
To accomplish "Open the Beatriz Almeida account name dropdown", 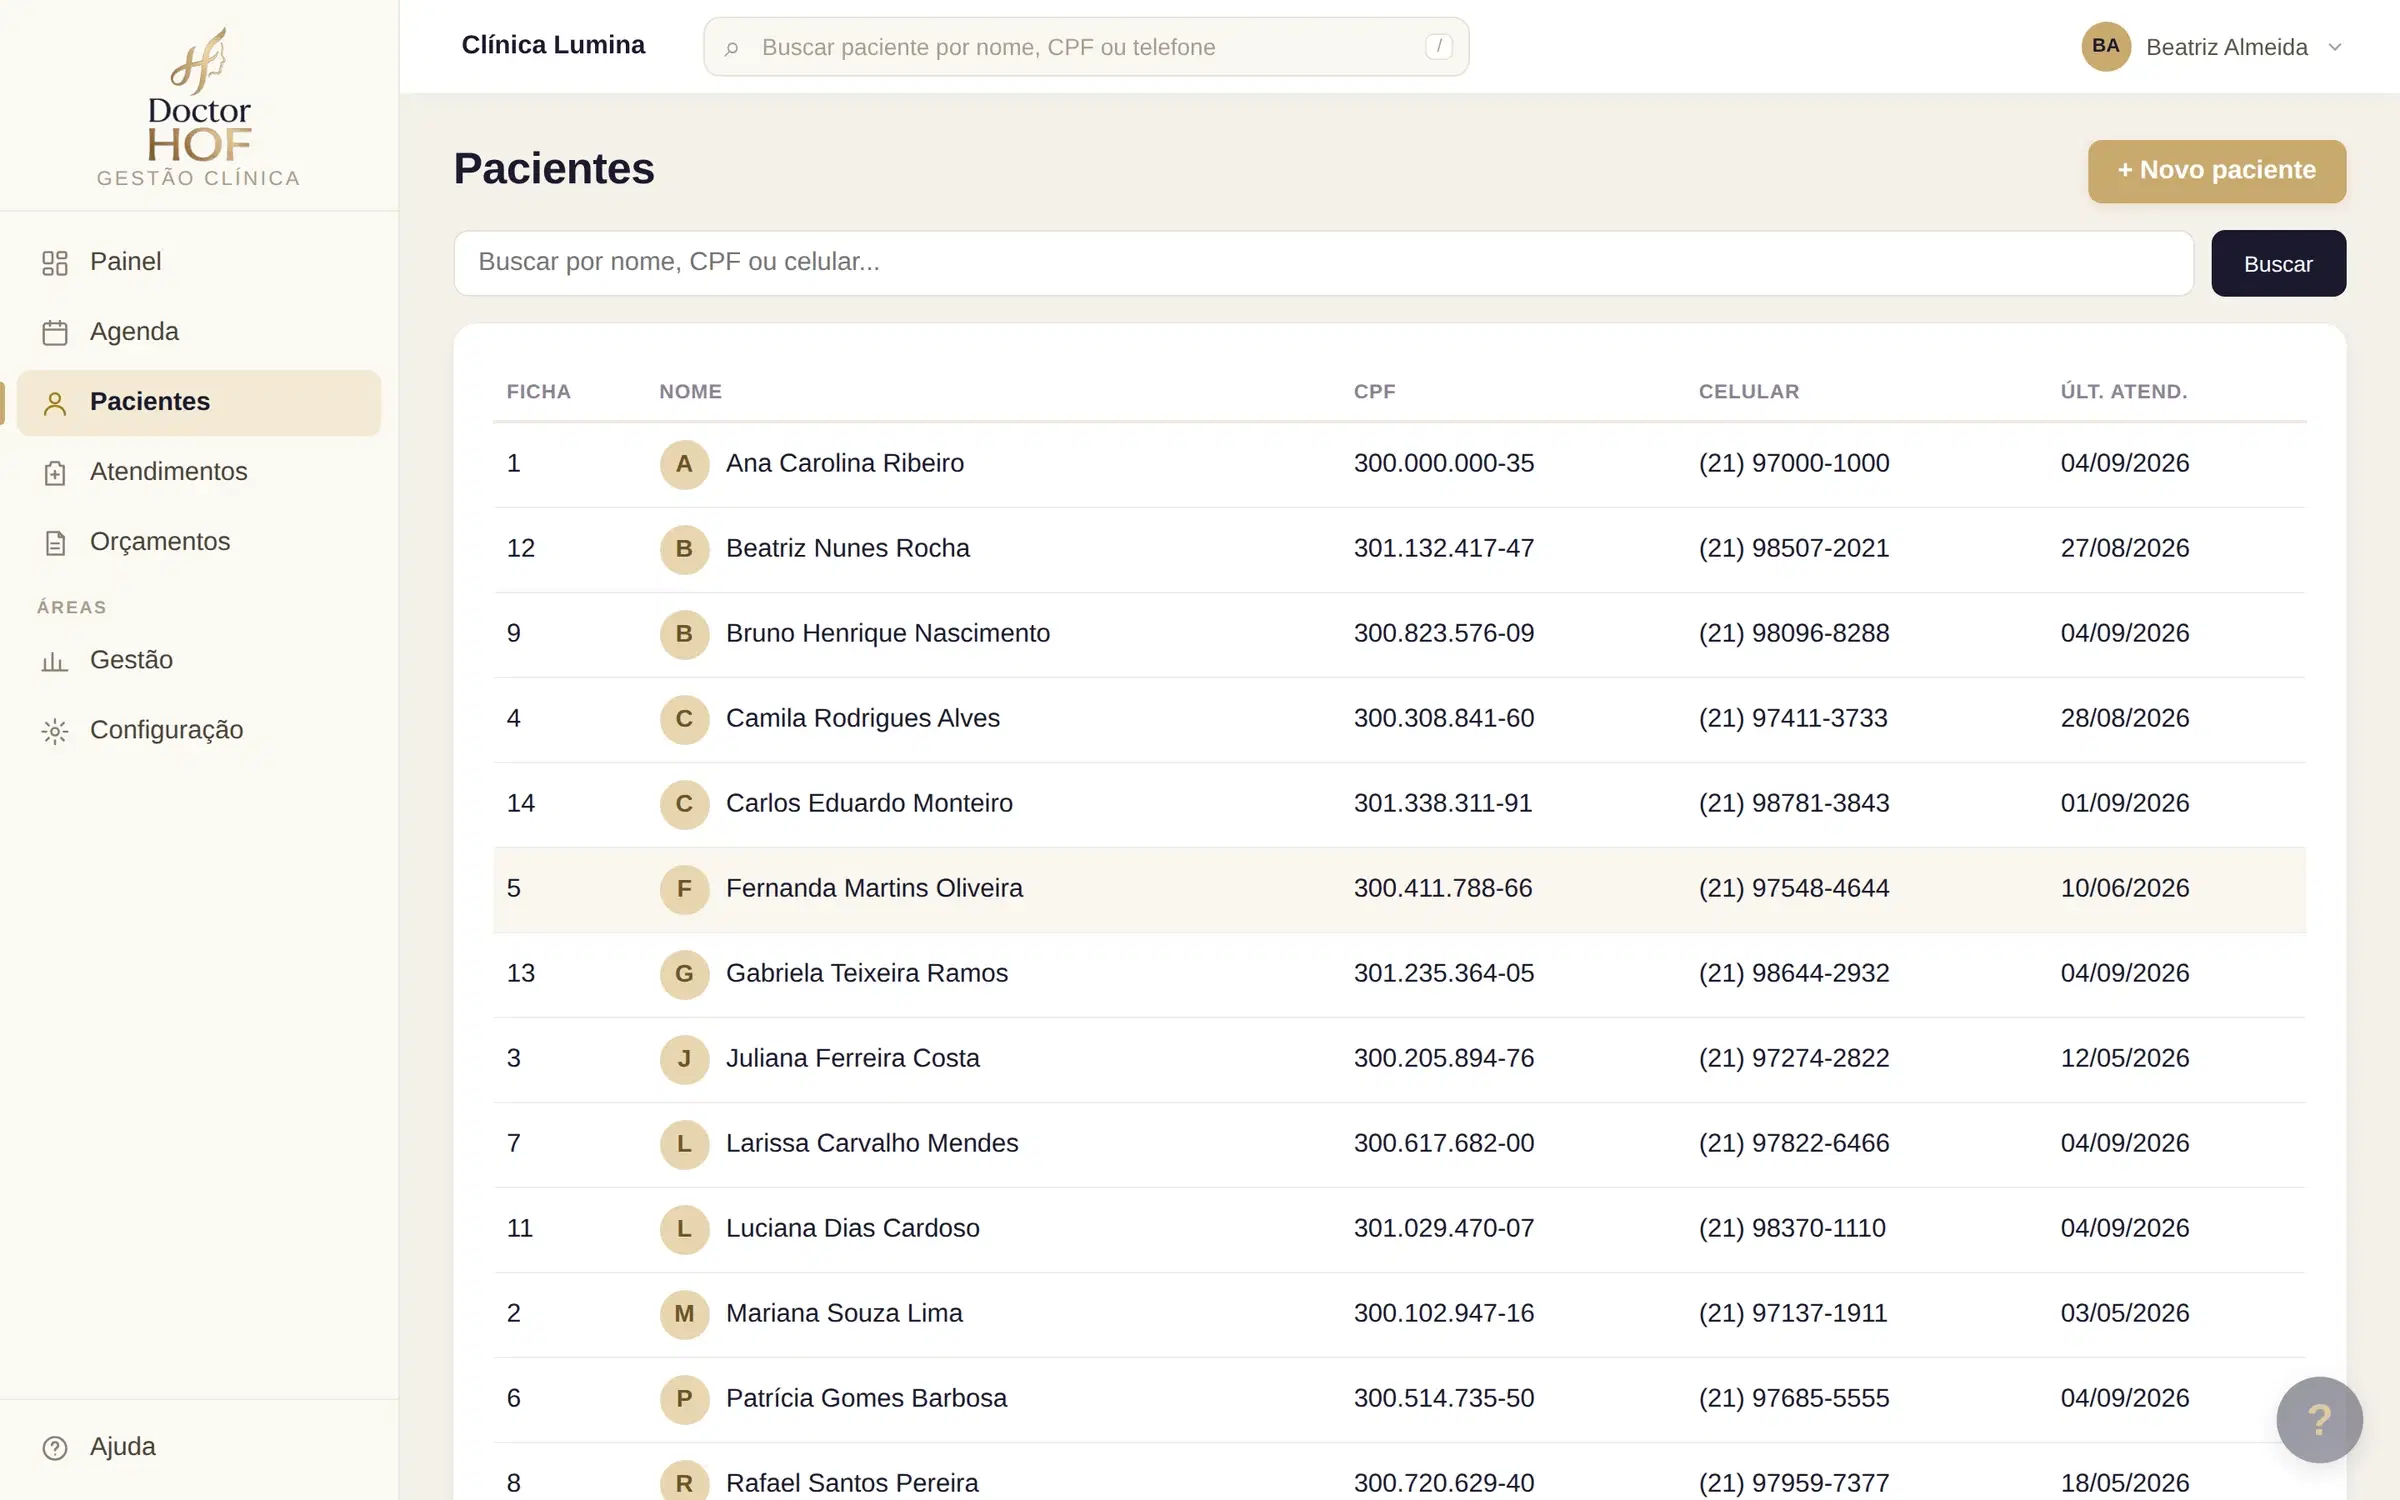I will click(2226, 47).
